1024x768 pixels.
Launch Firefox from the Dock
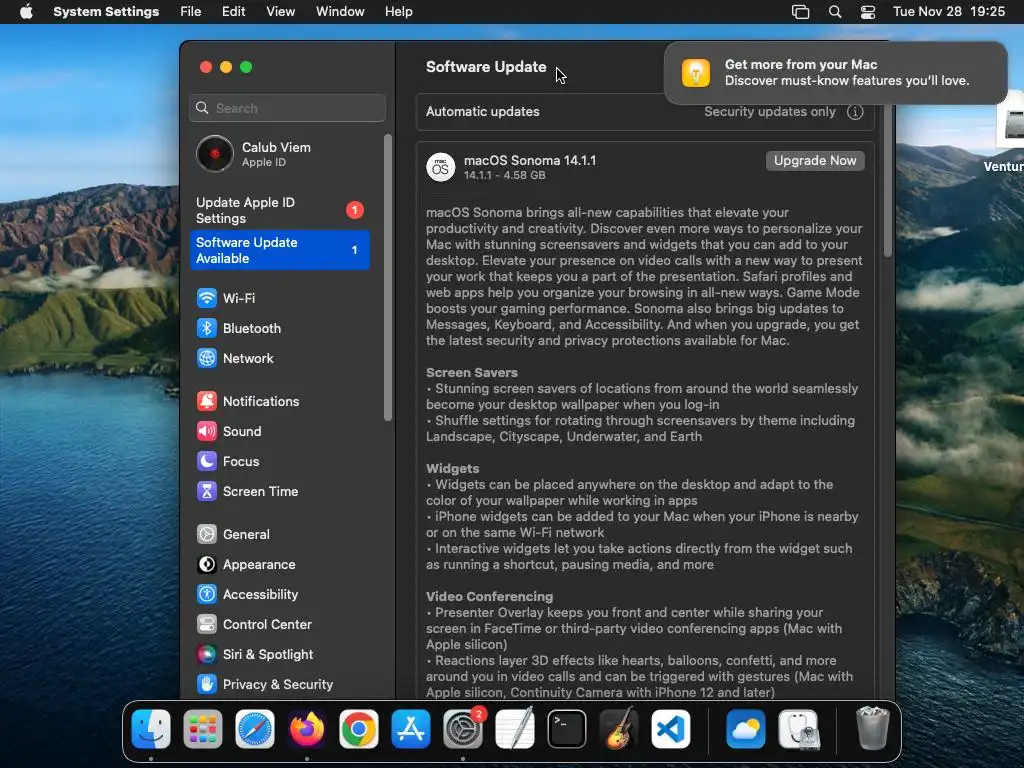307,729
